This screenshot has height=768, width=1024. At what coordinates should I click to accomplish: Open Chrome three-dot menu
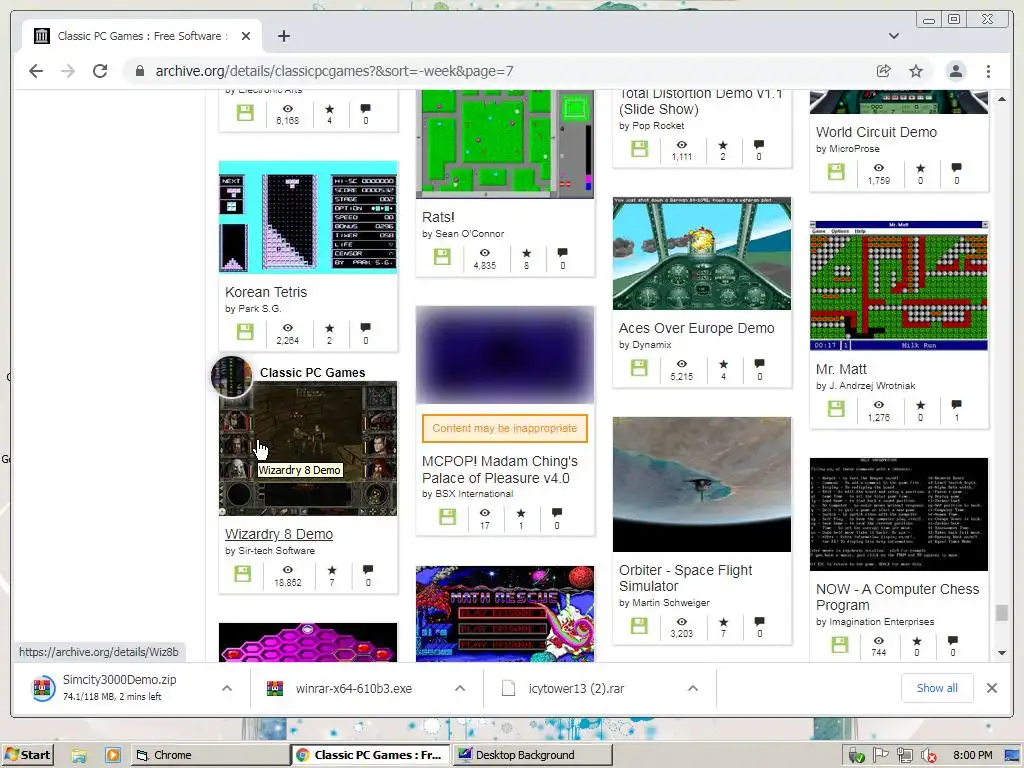point(988,71)
